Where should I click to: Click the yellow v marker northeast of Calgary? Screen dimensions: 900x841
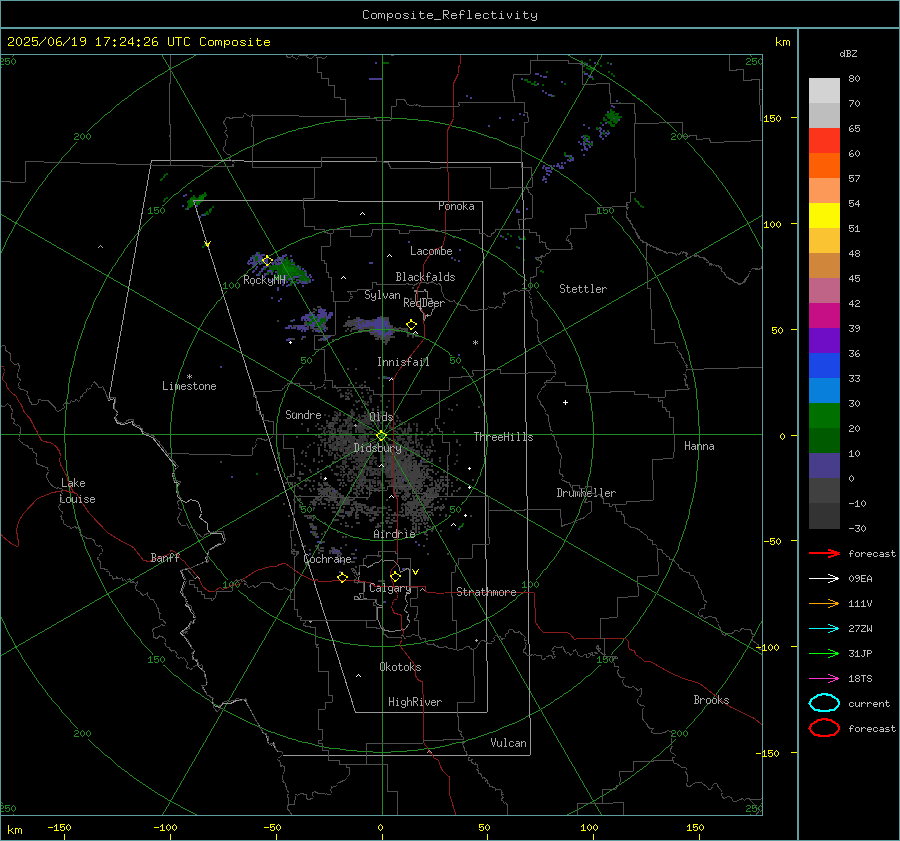click(416, 572)
